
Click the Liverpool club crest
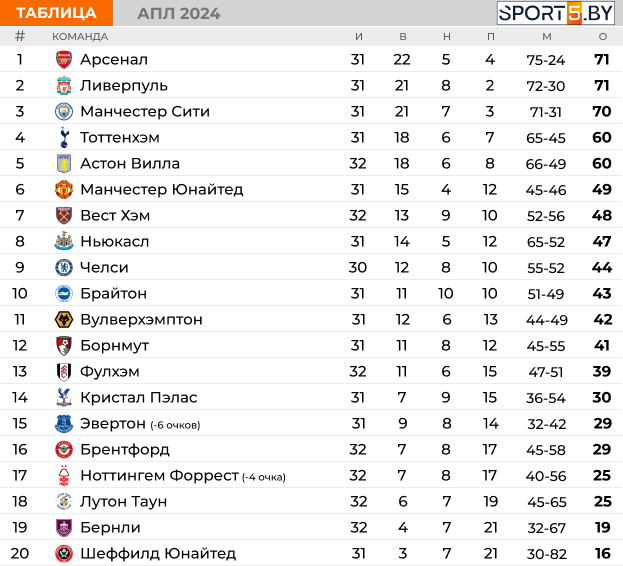pos(64,86)
